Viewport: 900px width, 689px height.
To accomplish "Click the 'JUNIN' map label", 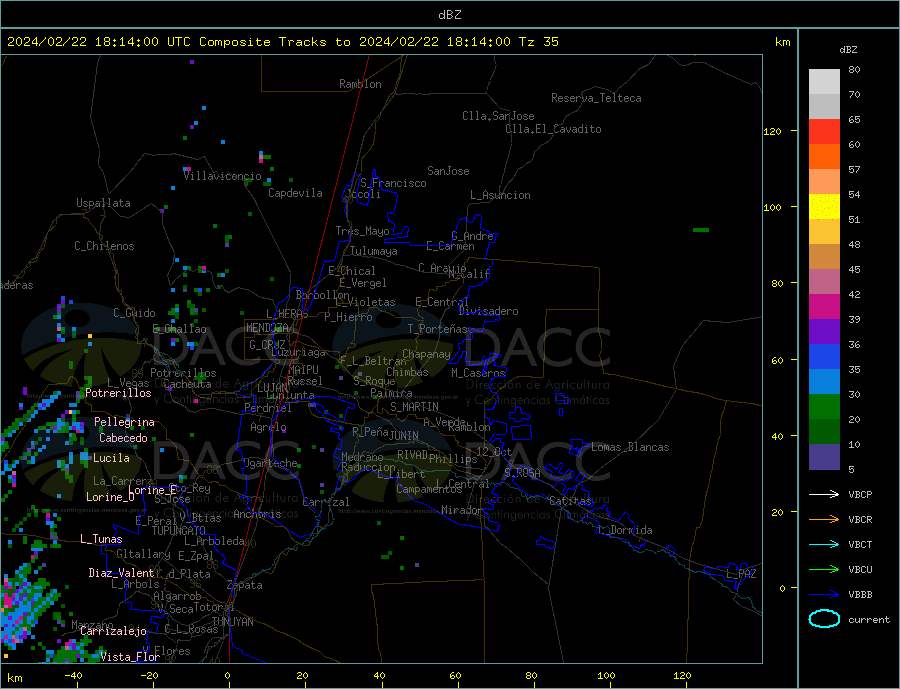I will coord(404,436).
